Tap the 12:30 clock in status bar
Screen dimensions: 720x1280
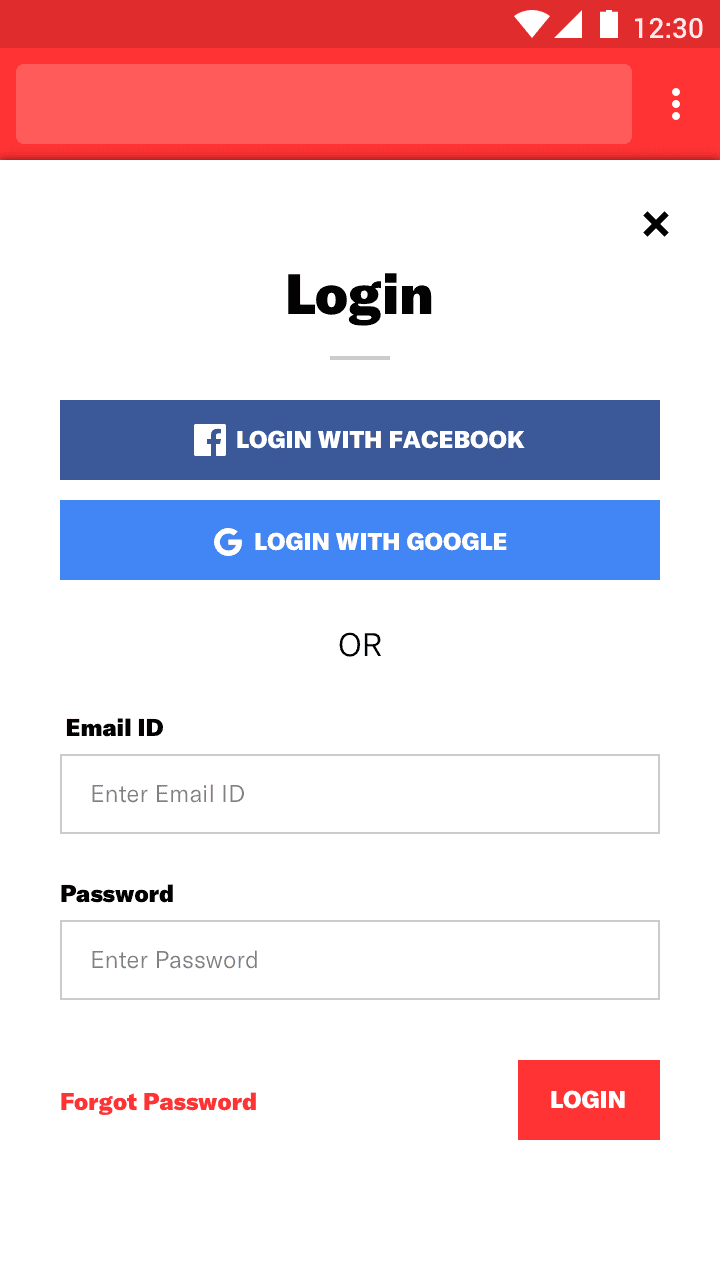point(668,27)
